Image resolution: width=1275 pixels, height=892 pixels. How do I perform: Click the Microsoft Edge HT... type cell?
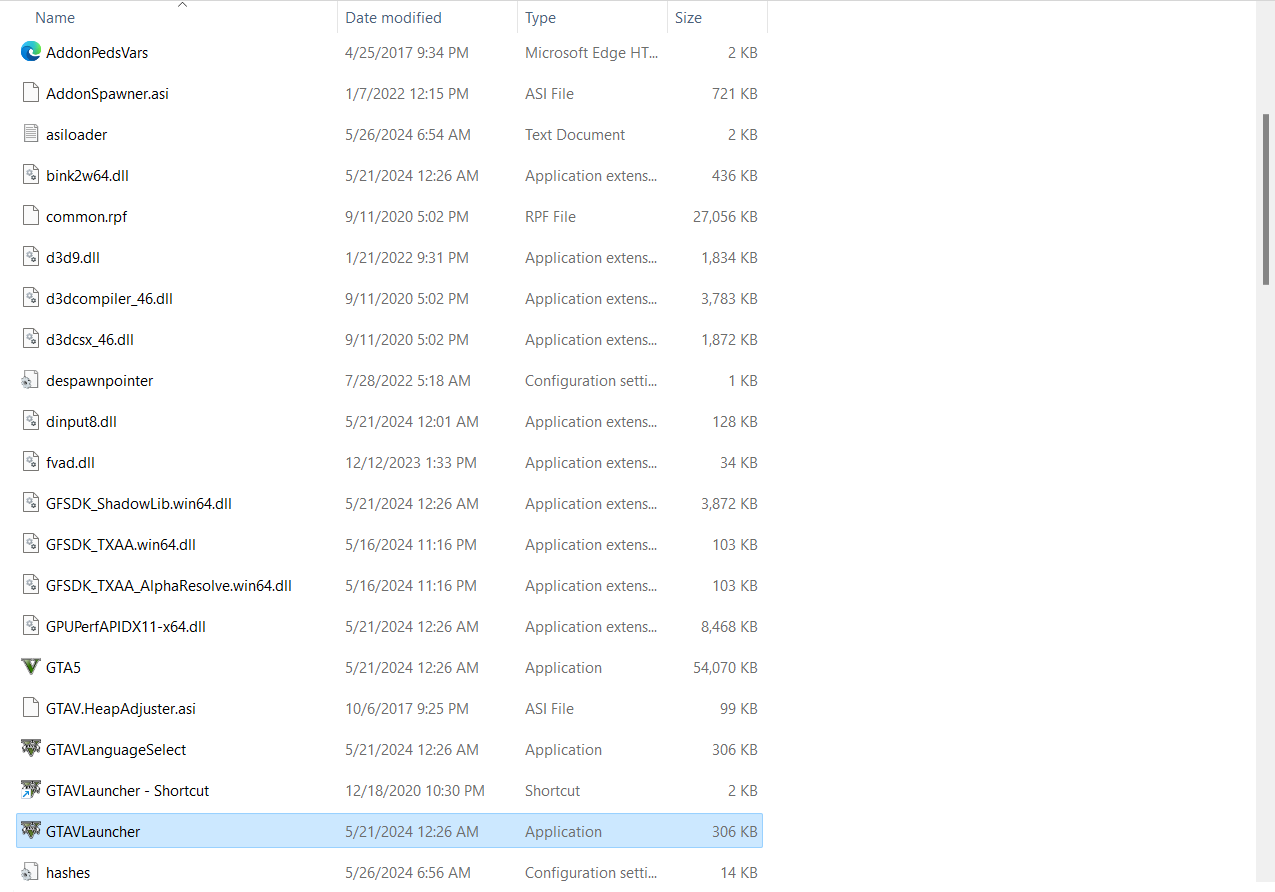tap(591, 52)
